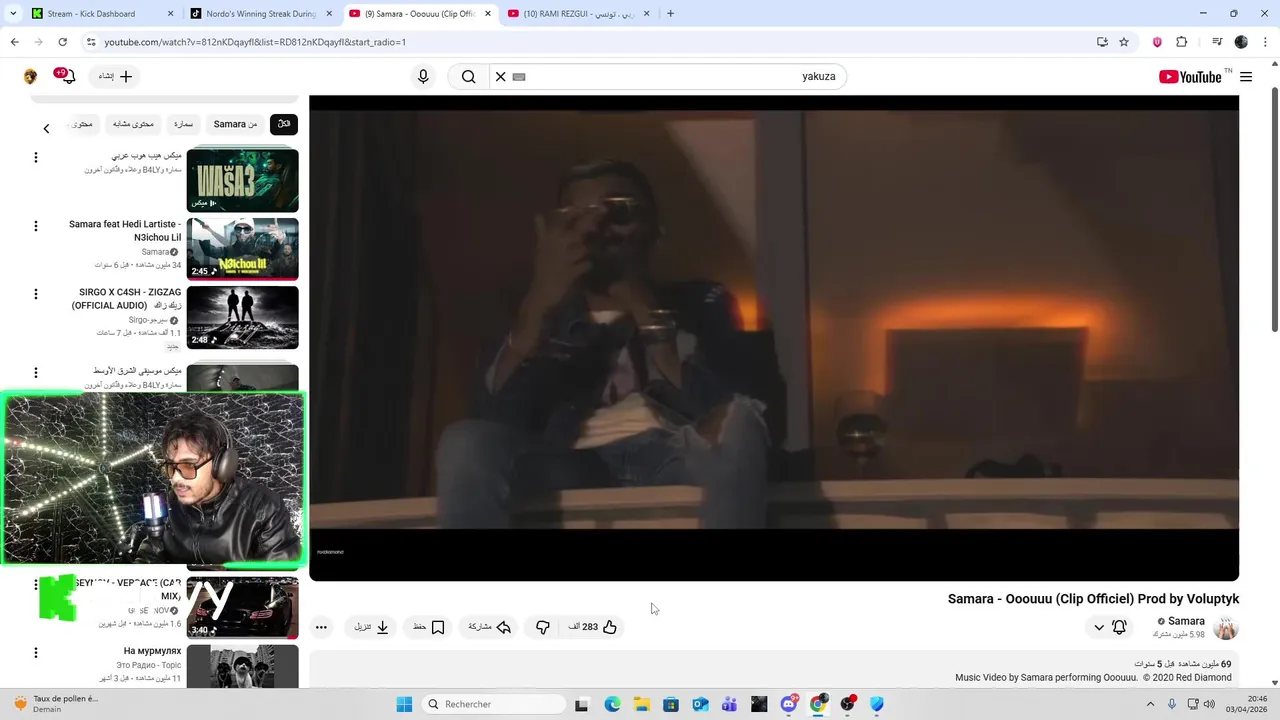The width and height of the screenshot is (1280, 720).
Task: Select the 'من Samara' filter chip
Action: coord(235,124)
